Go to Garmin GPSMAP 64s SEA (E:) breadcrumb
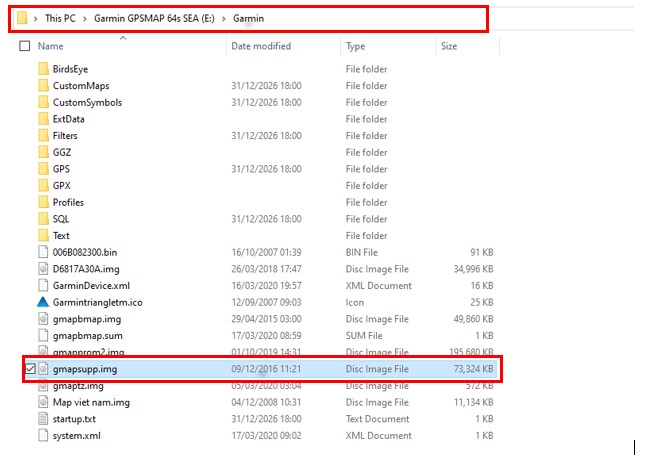Screen dimensions: 651x463 [x=154, y=18]
